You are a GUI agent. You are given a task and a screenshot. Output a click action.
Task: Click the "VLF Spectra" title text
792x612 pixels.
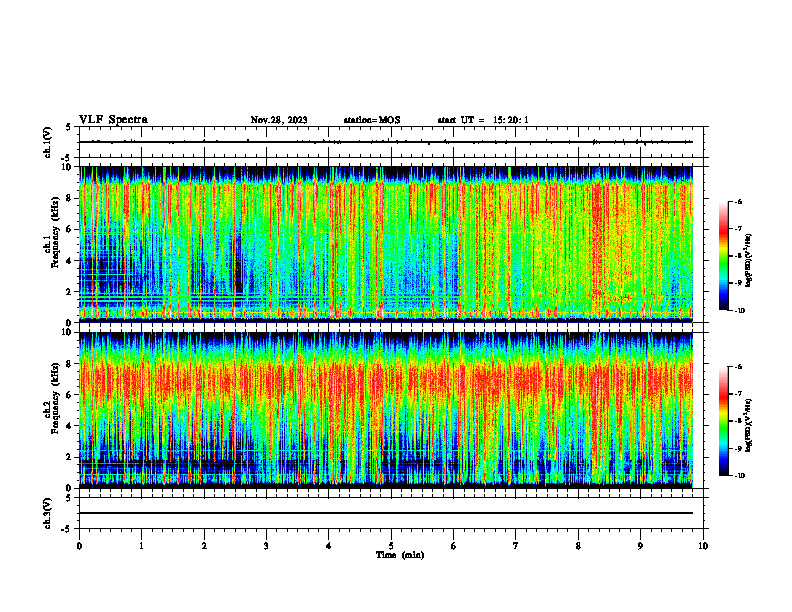(113, 120)
